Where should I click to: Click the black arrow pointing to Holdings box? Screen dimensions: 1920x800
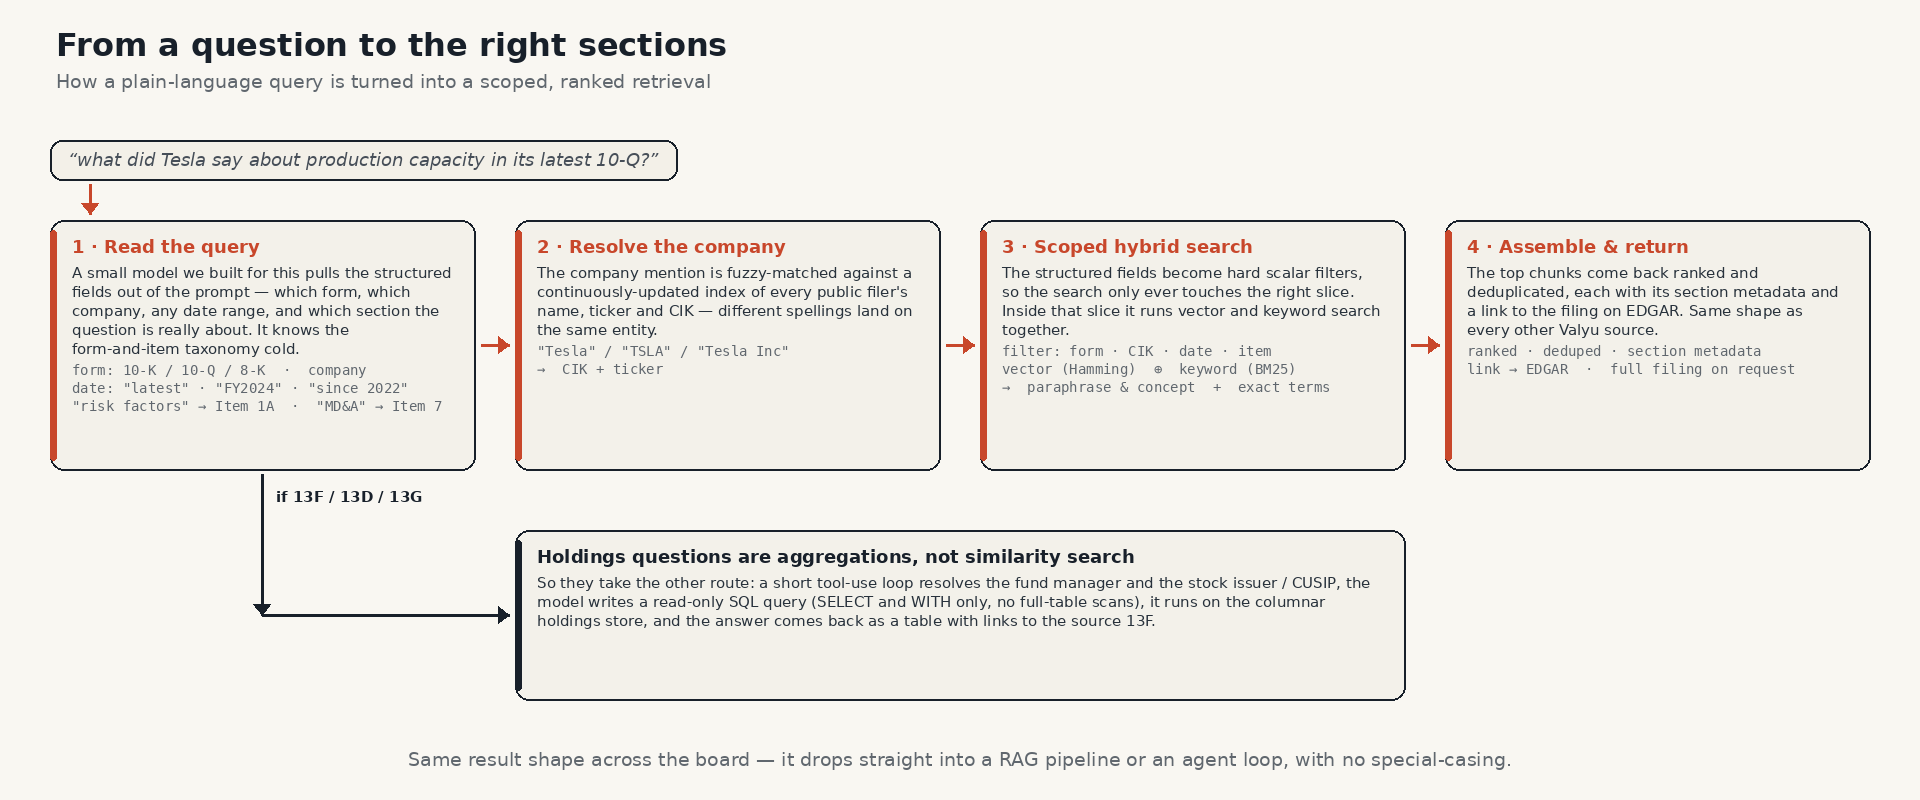pyautogui.click(x=386, y=615)
